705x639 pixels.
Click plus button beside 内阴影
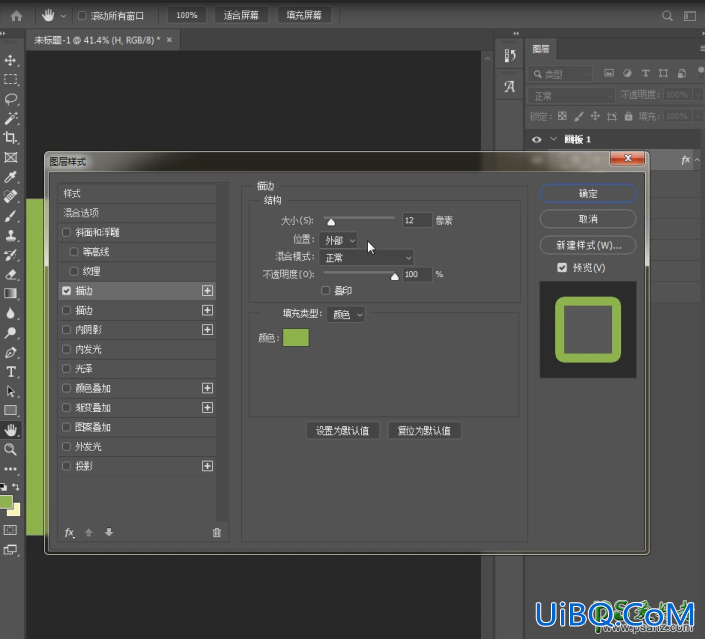(207, 330)
